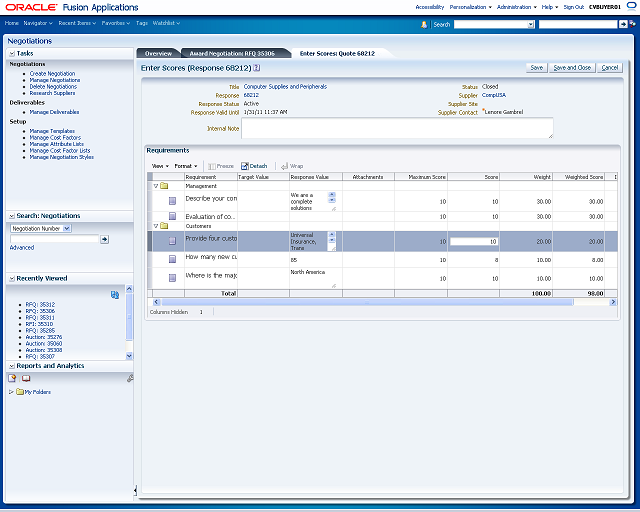Click the Advanced search link

pyautogui.click(x=22, y=247)
